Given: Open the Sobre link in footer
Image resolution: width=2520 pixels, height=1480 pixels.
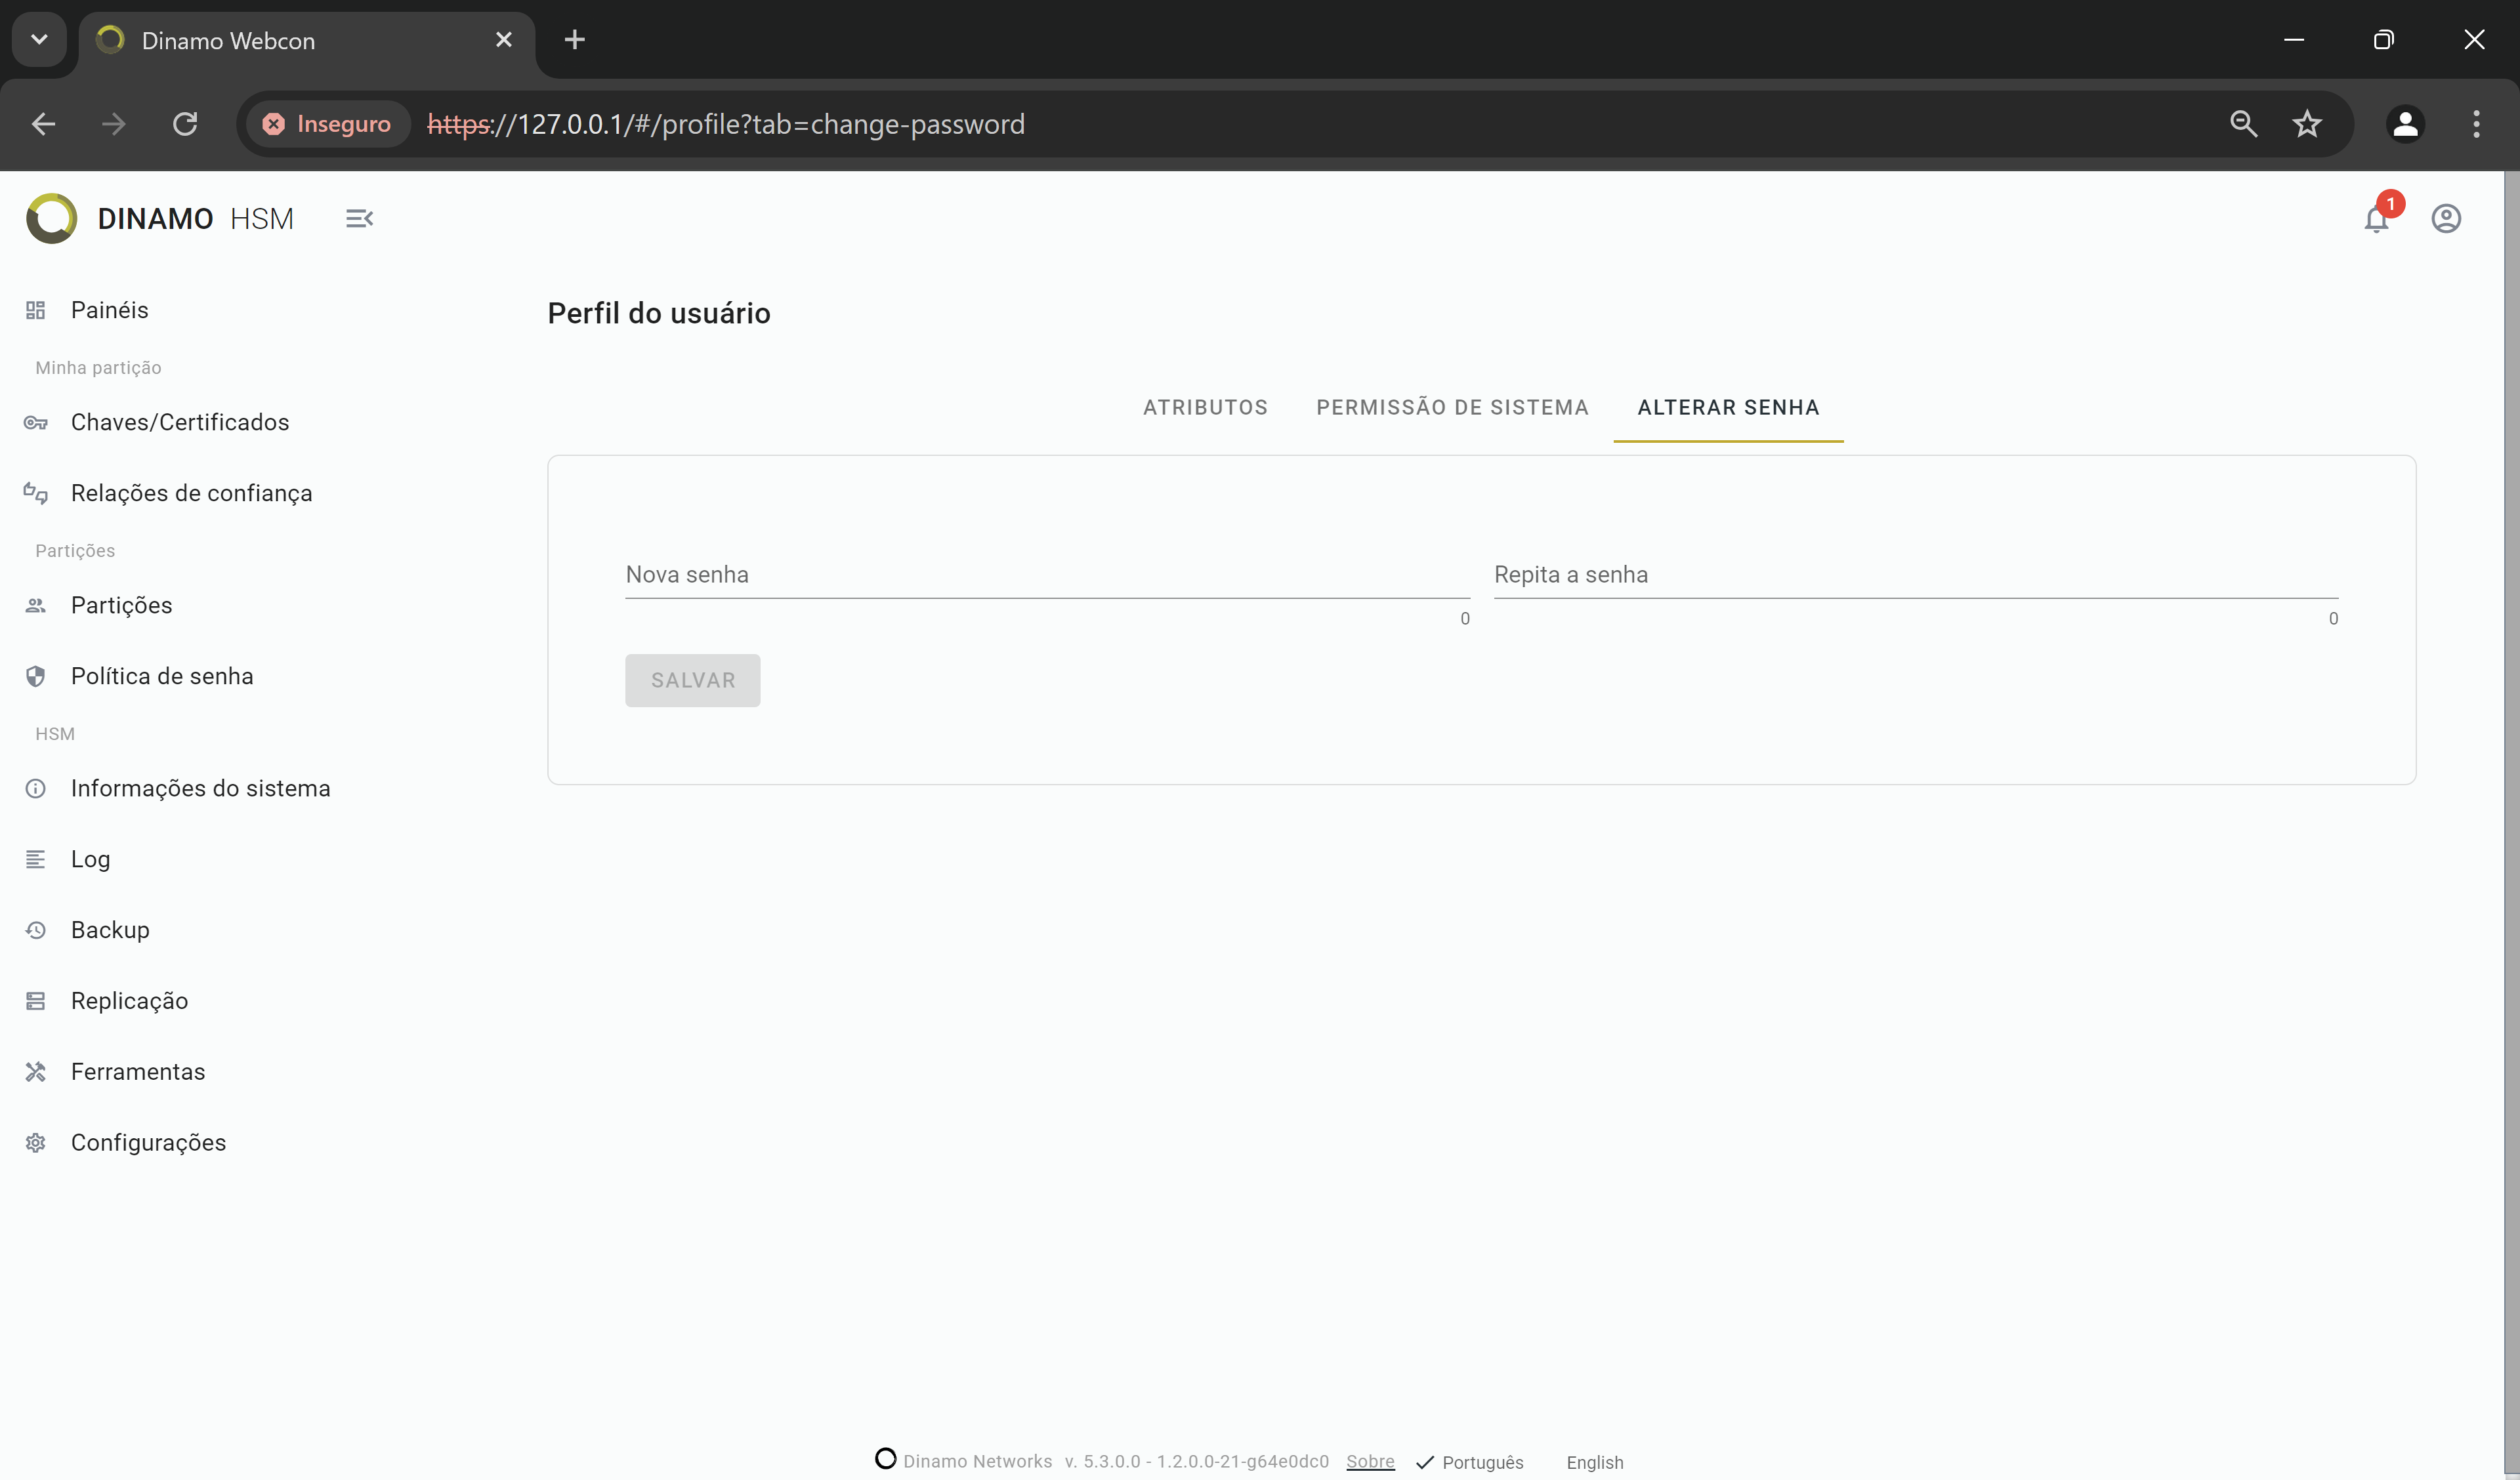Looking at the screenshot, I should click(x=1370, y=1461).
